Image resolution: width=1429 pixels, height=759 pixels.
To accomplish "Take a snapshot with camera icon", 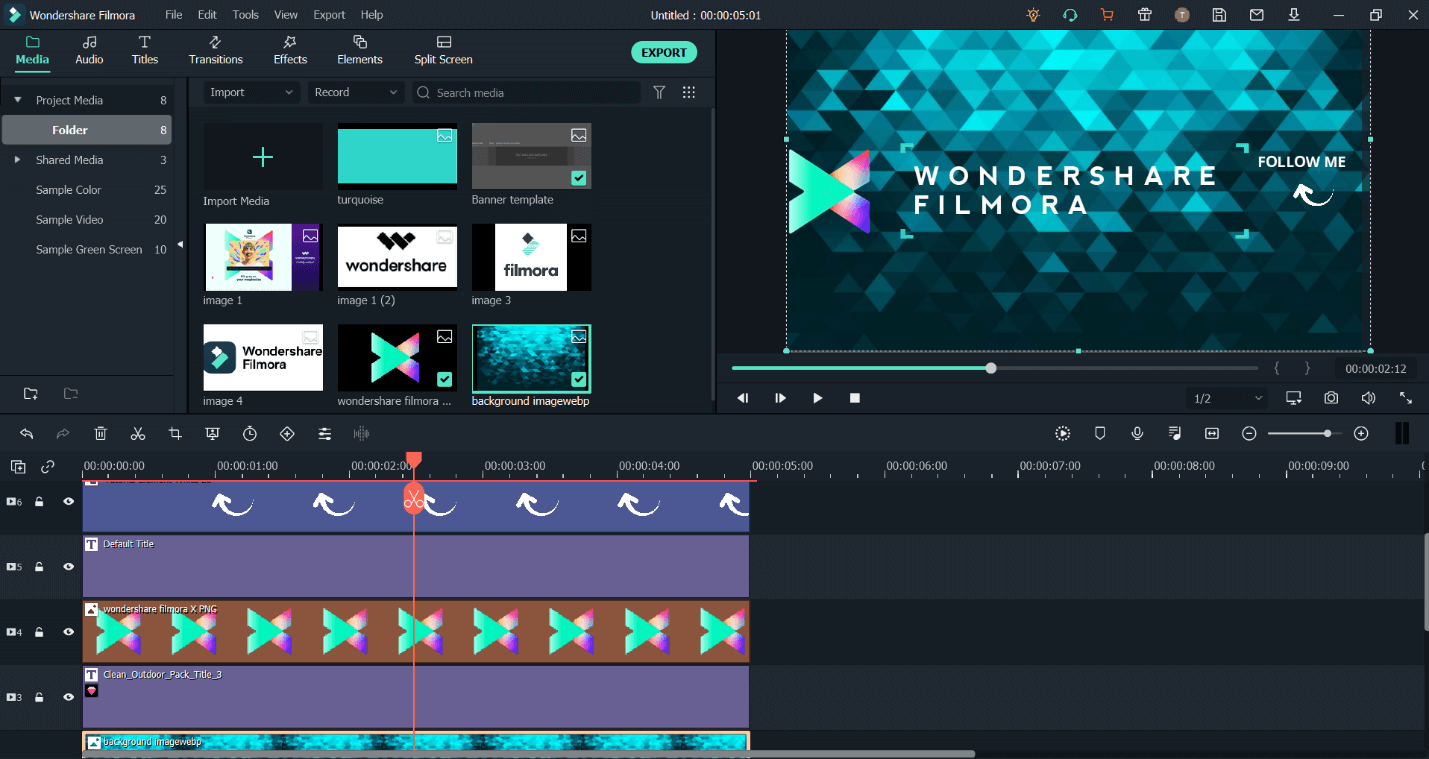I will click(1331, 398).
